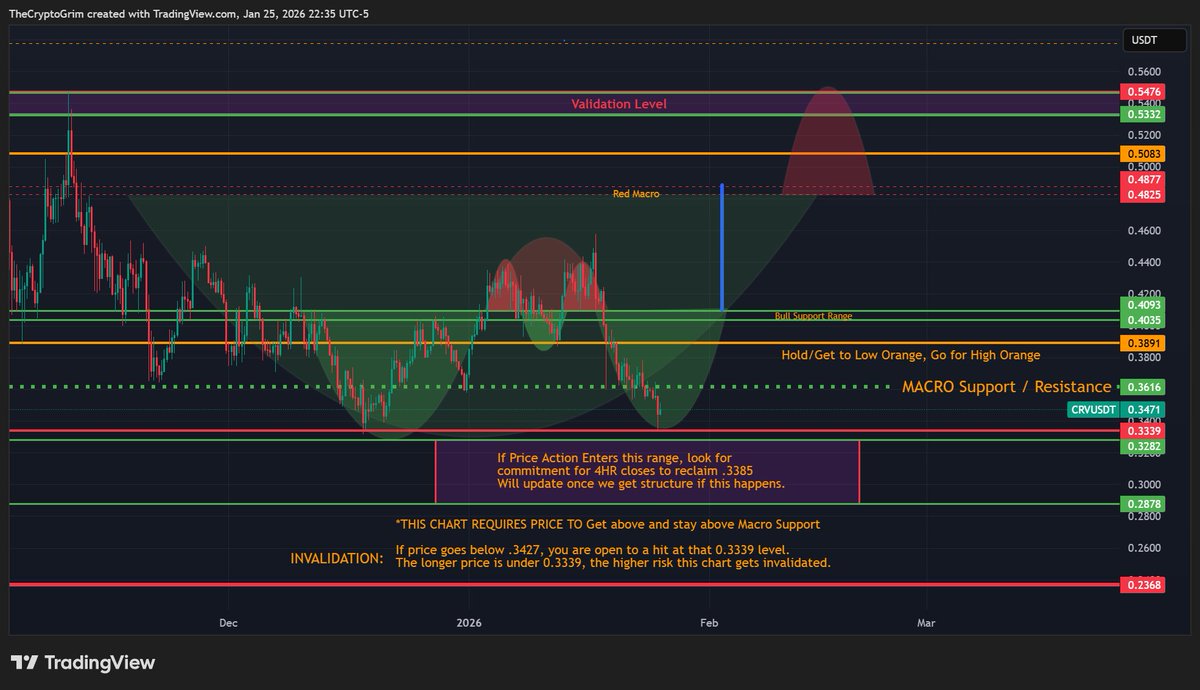Click the Mar date axis label
This screenshot has width=1200, height=690.
(927, 622)
